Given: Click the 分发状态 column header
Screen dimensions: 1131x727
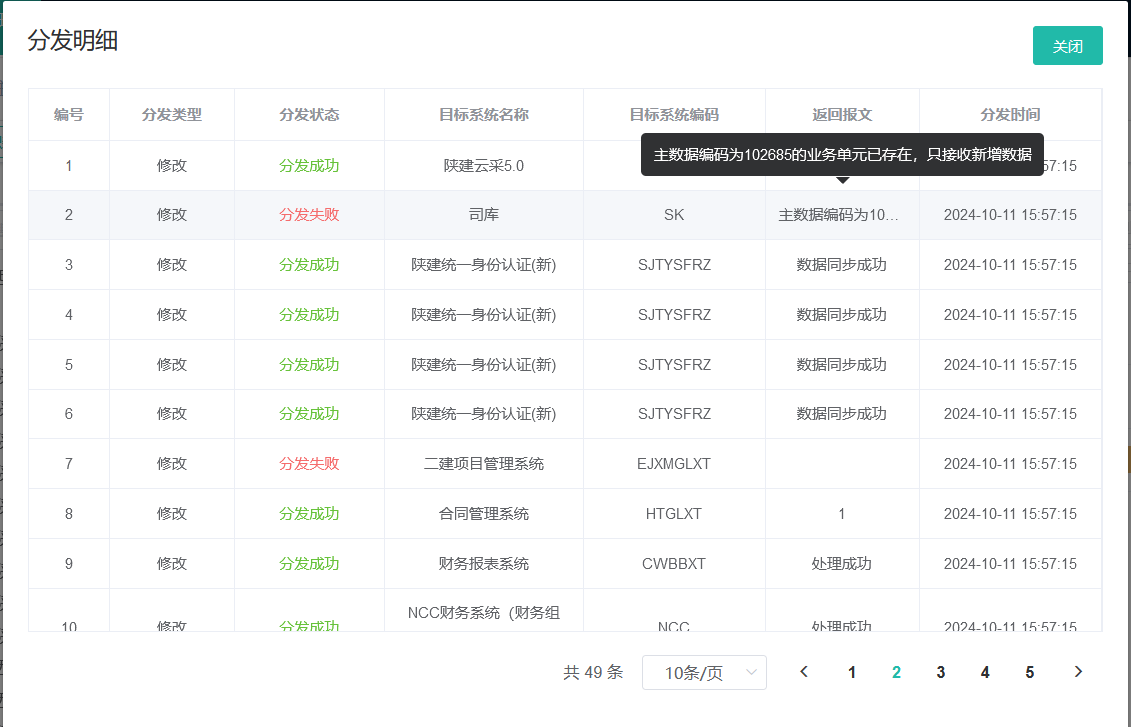Looking at the screenshot, I should click(x=309, y=115).
